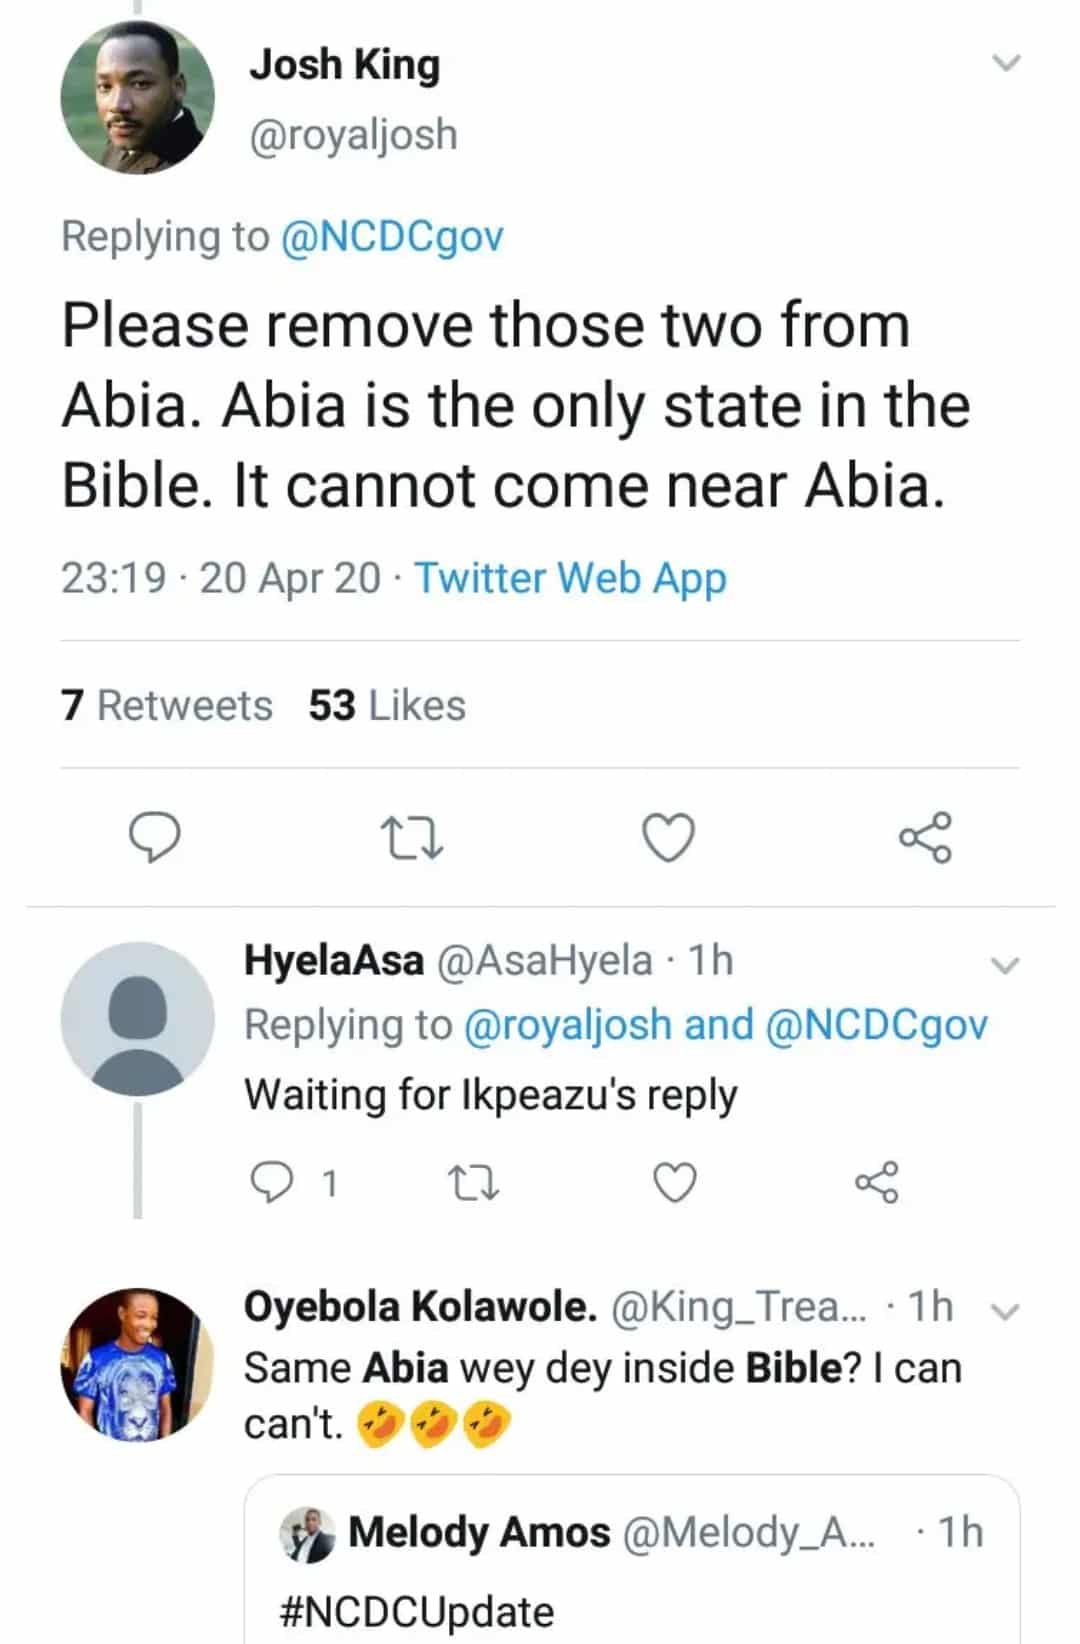Open Josh King's tweet options chevron
1080x1644 pixels.
pos(1006,63)
